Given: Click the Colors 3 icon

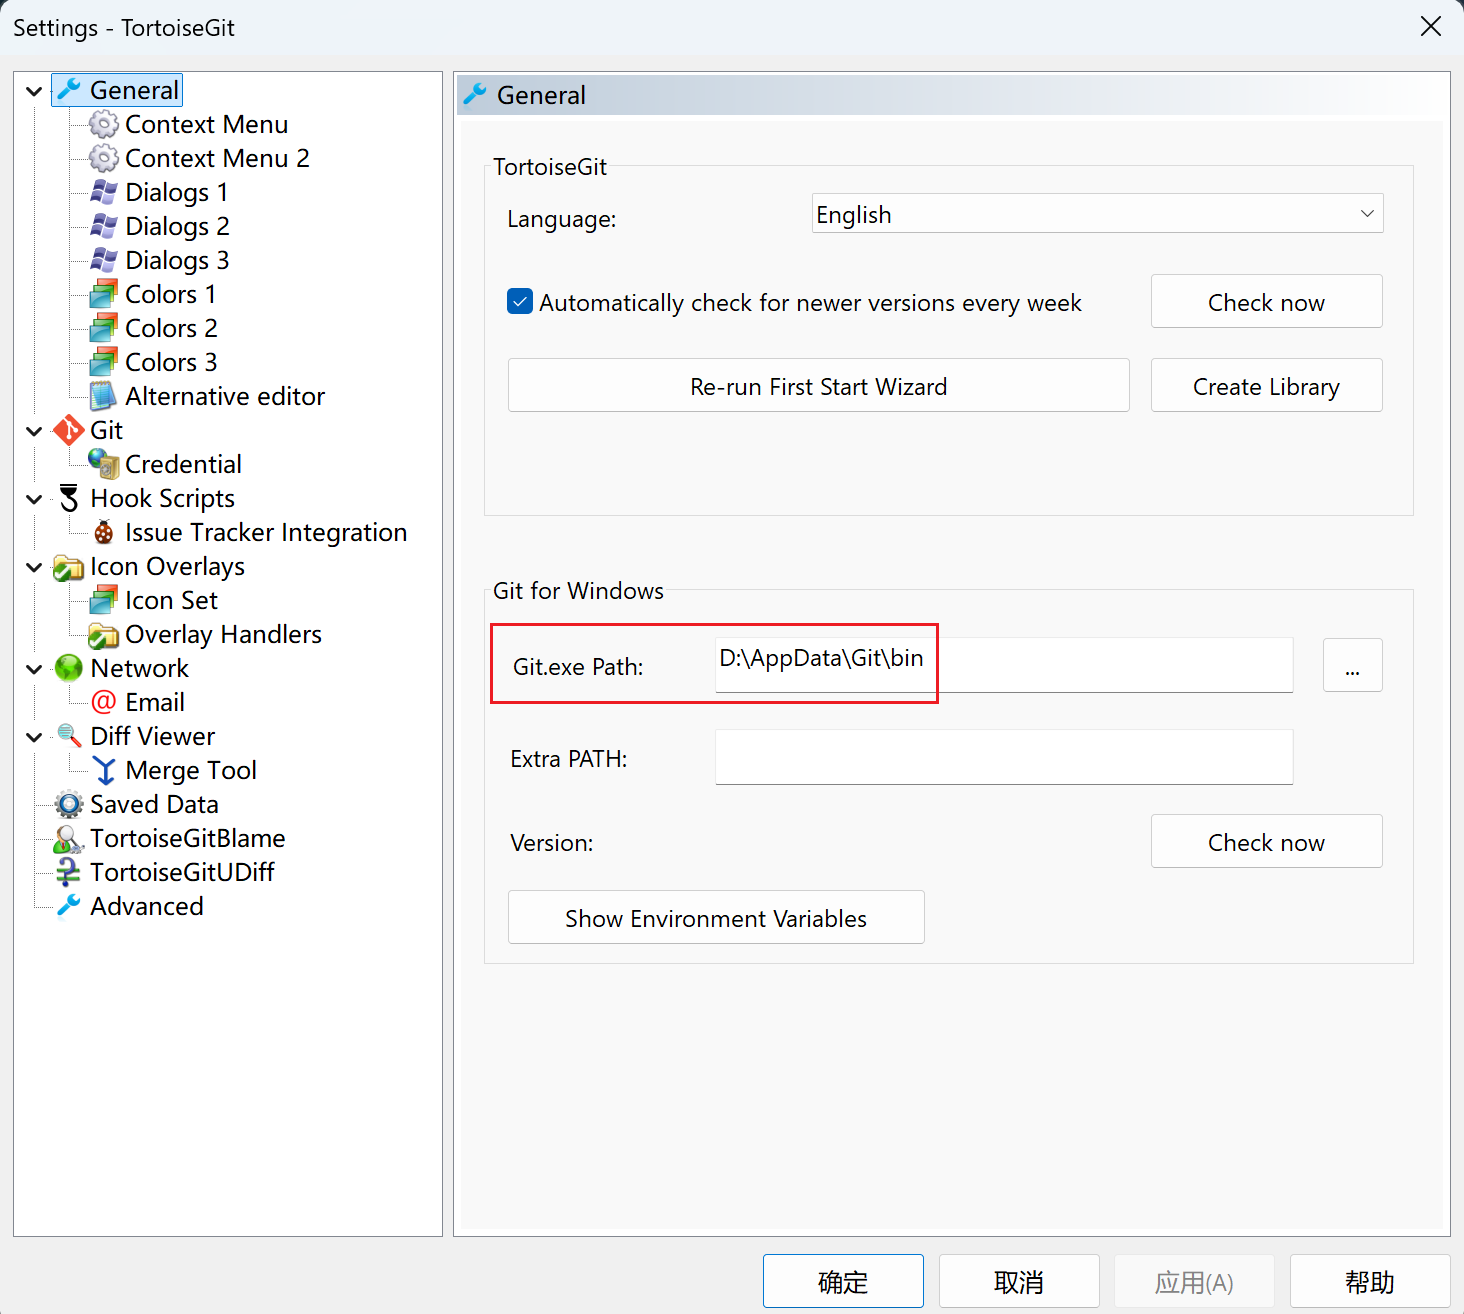Looking at the screenshot, I should [x=104, y=362].
